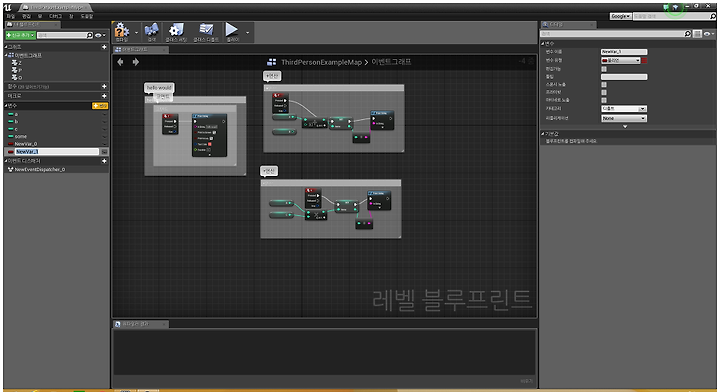Toggle visibility eye for NewVar_0
Screen dimensions: 720x392
pyautogui.click(x=104, y=144)
